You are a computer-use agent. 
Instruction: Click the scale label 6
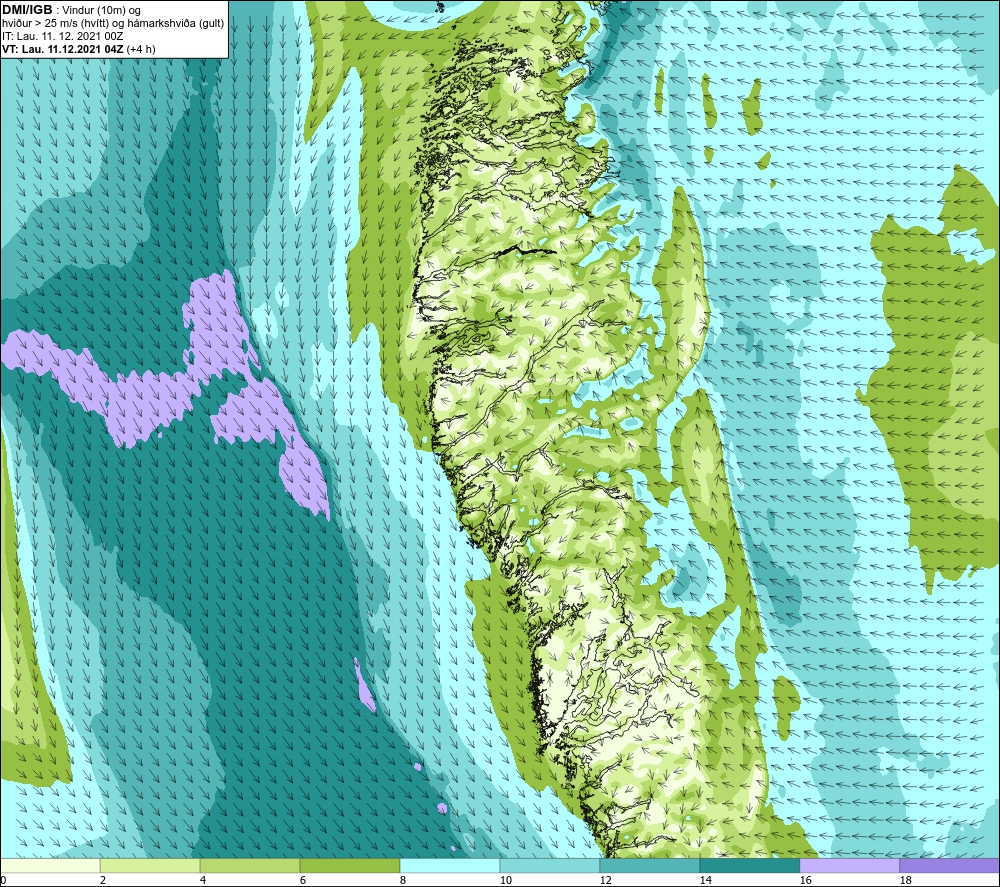click(303, 880)
